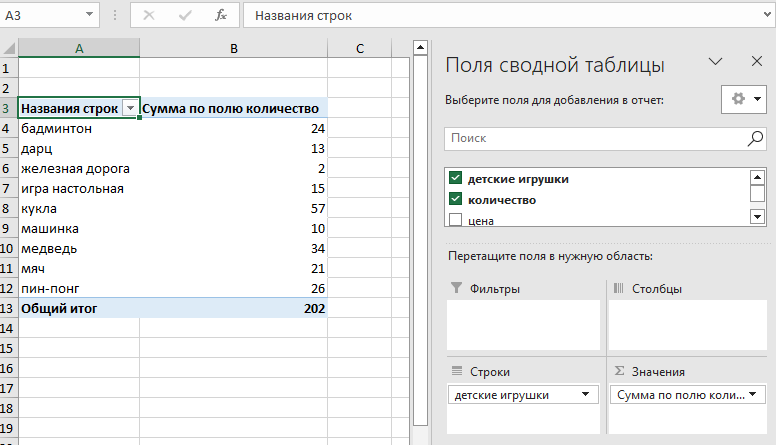
Task: Open task pane options chevron menu
Action: tap(715, 61)
